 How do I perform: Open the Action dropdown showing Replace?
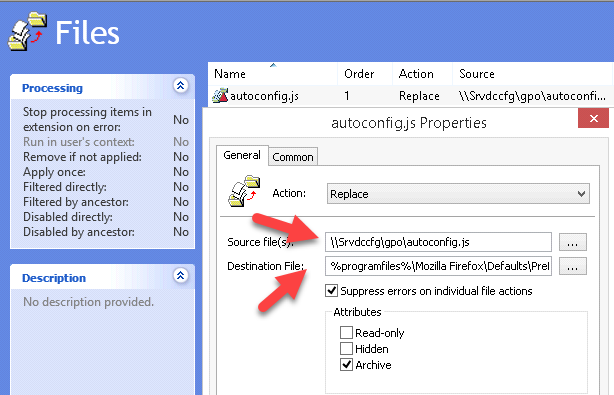point(458,194)
